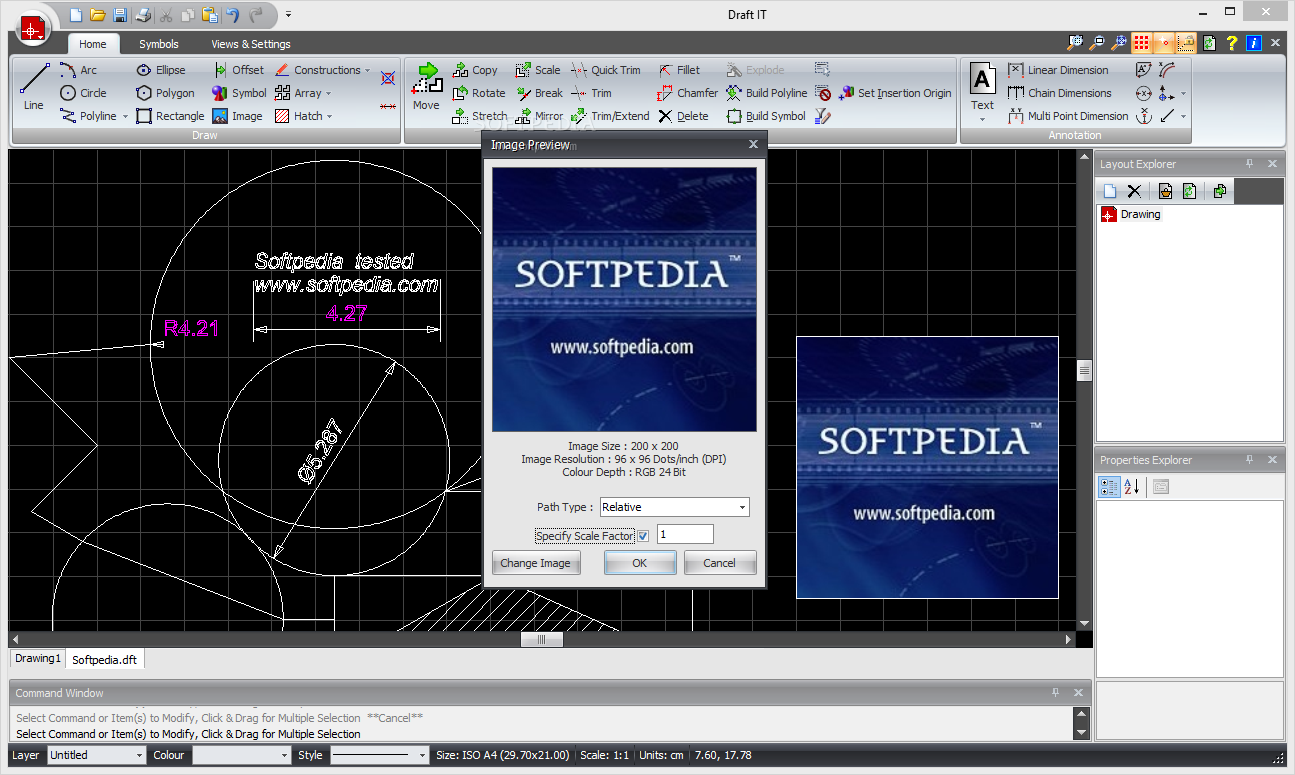
Task: Choose the Arc tool
Action: point(78,70)
